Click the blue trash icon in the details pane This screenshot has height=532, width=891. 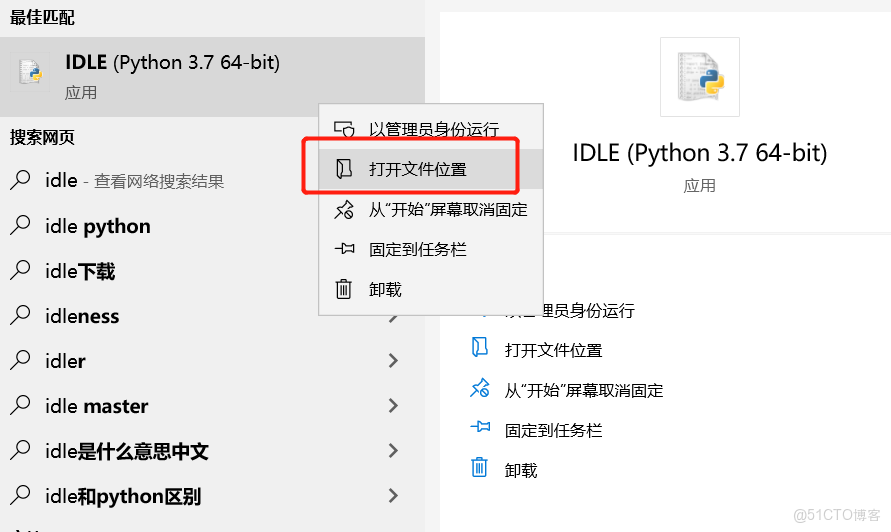click(x=479, y=467)
